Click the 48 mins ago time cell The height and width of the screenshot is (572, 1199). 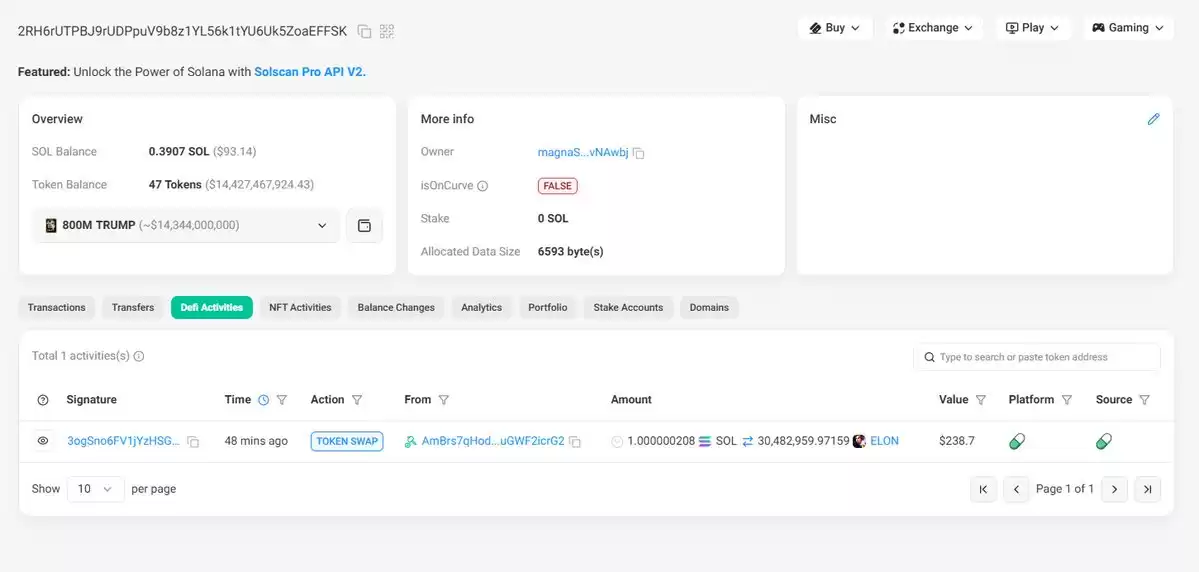(x=256, y=441)
